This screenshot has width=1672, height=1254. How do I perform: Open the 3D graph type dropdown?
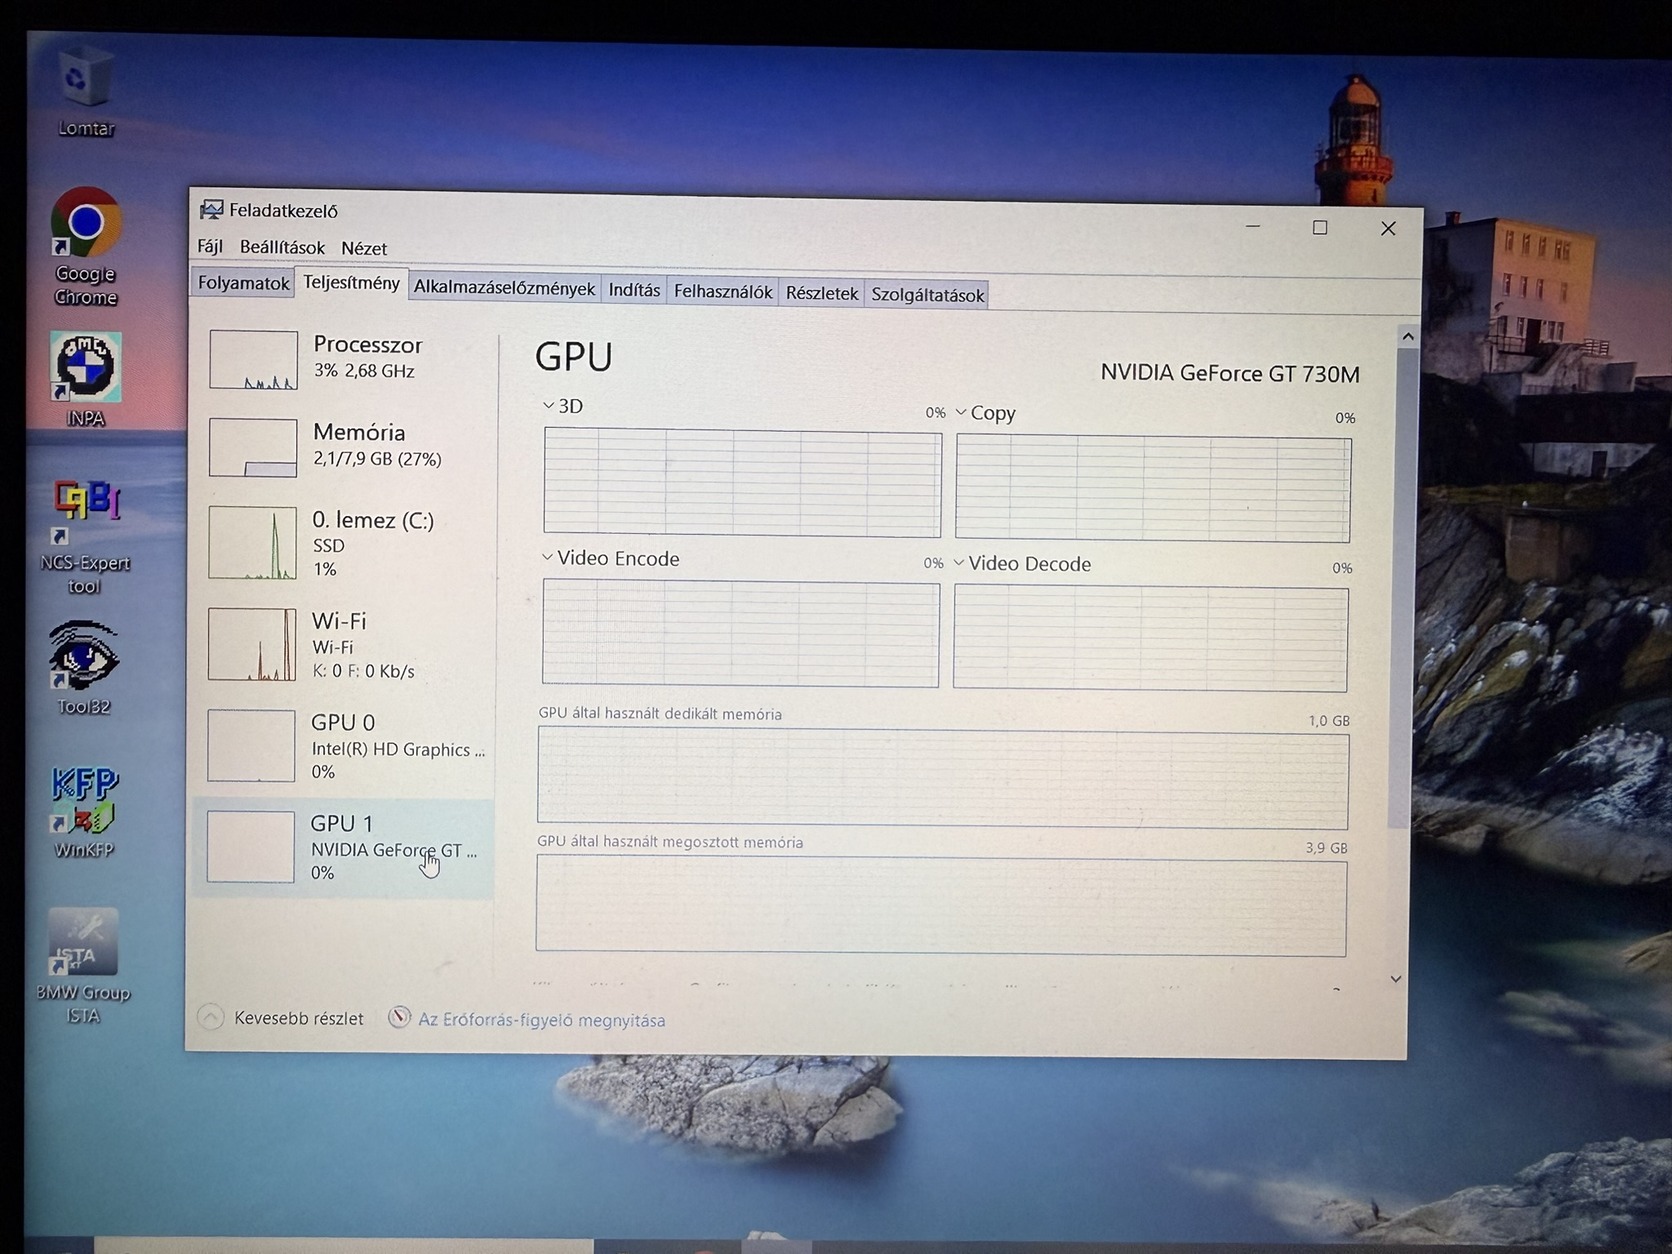click(x=548, y=405)
